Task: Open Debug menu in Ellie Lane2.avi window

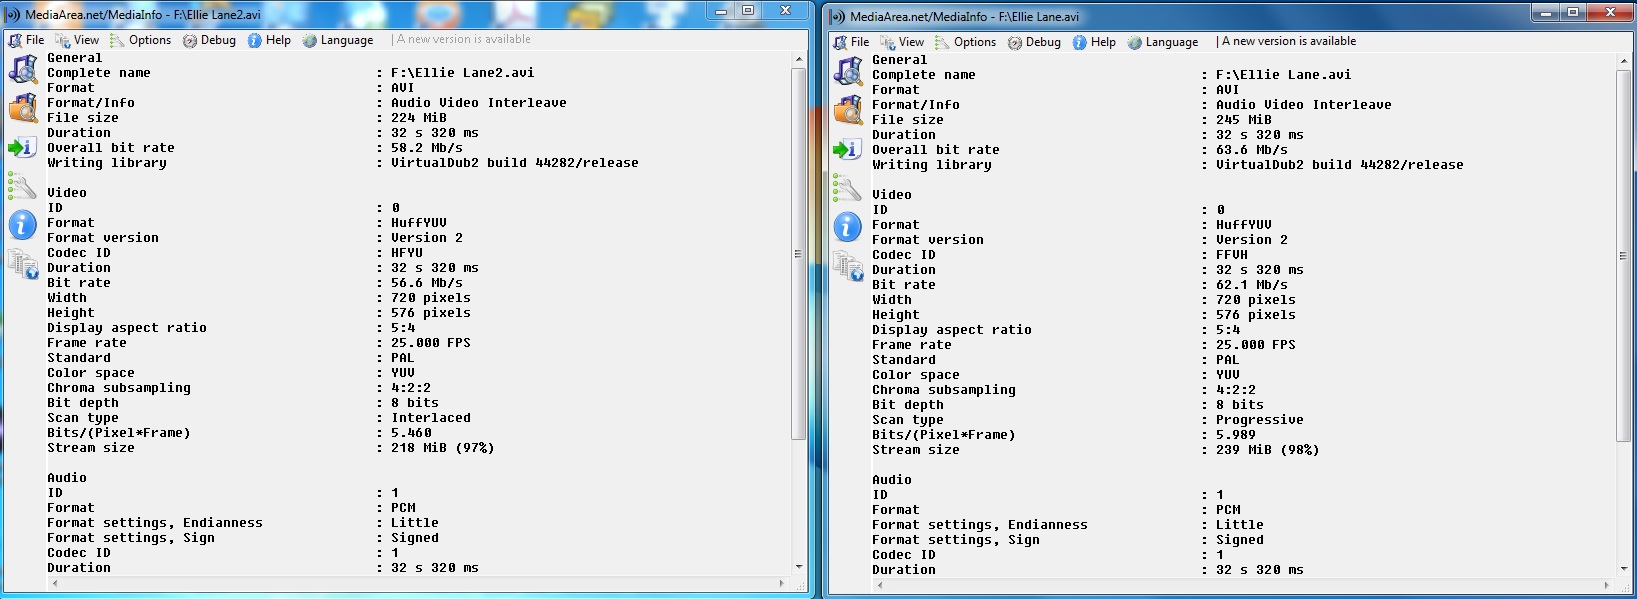Action: click(210, 40)
